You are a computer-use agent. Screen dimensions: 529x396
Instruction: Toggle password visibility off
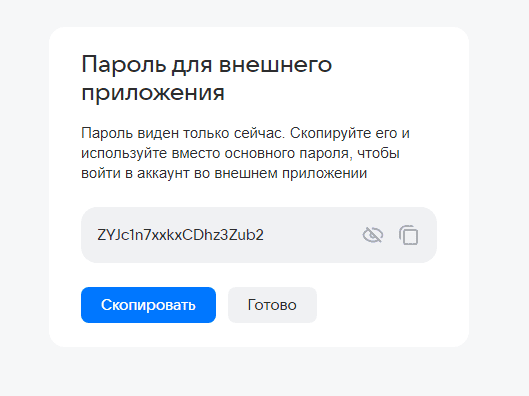point(372,235)
